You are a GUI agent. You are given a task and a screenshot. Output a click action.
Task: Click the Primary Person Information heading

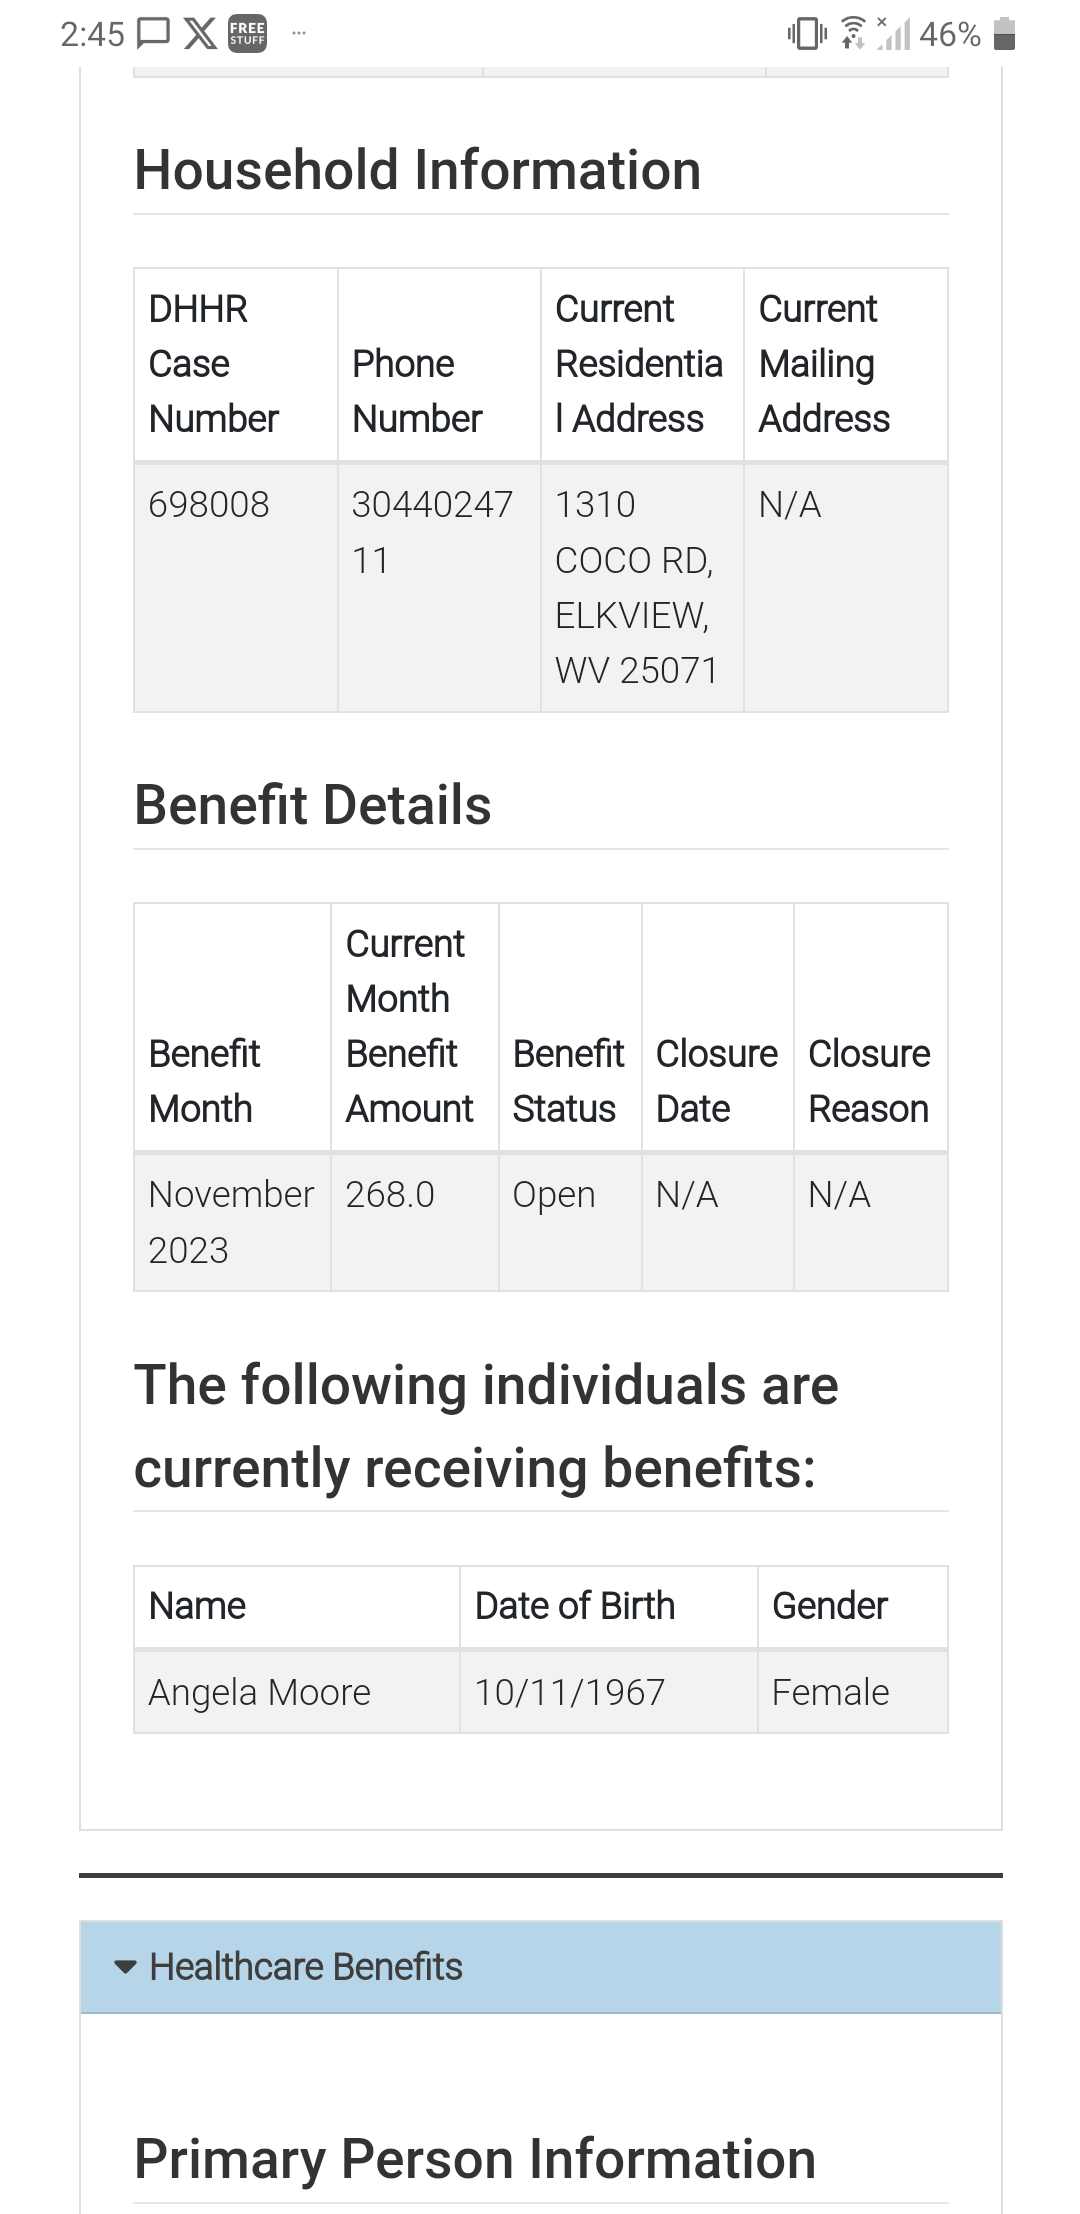coord(475,2158)
